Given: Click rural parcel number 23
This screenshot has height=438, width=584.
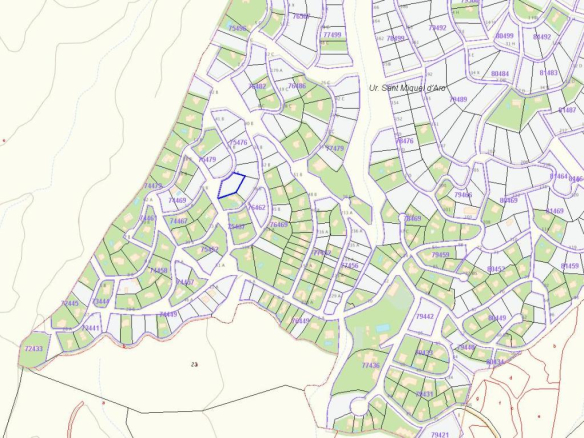Looking at the screenshot, I should click(194, 364).
